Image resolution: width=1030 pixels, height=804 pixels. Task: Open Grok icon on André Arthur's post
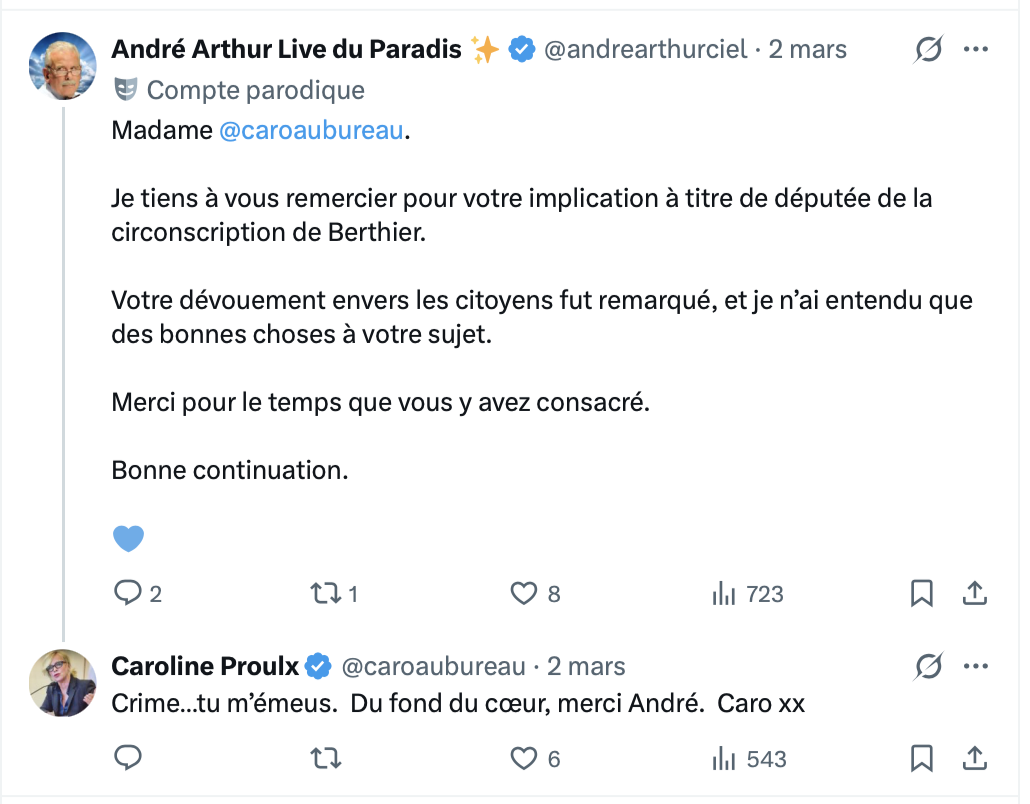pos(929,49)
